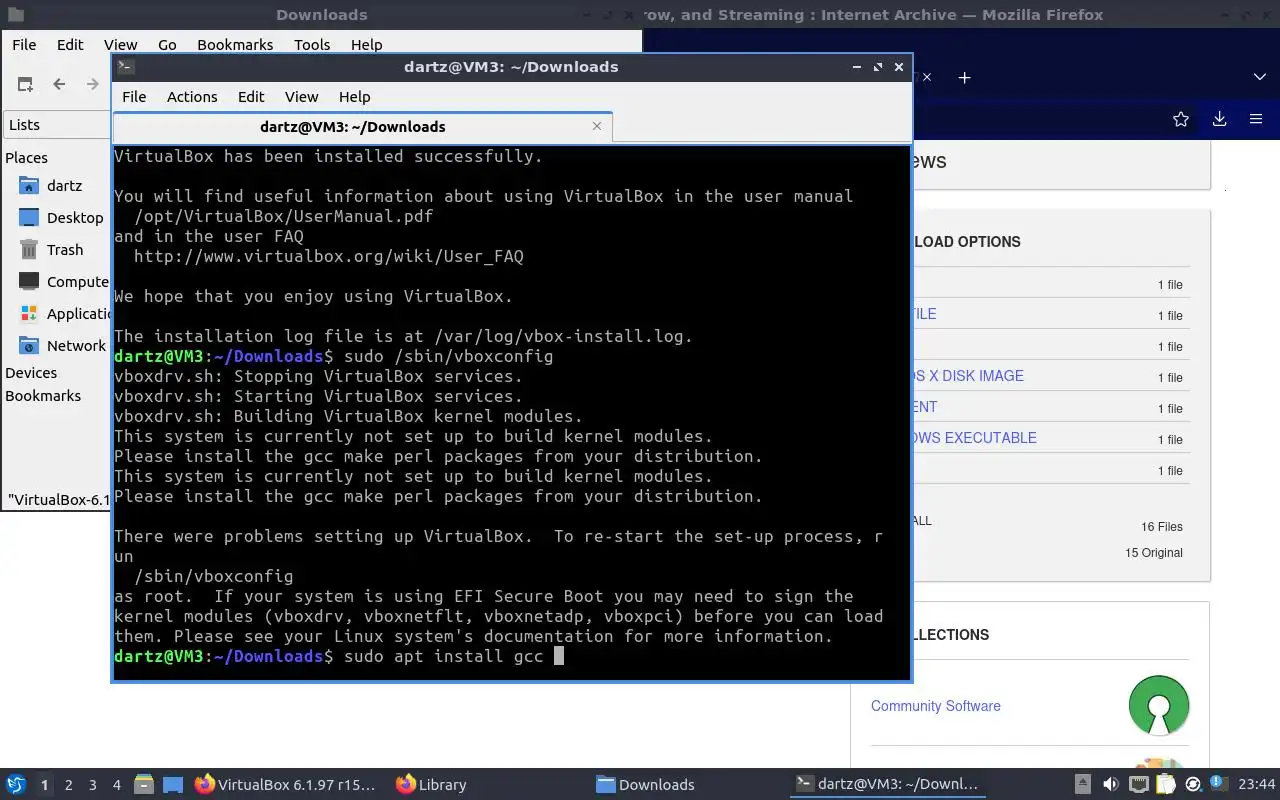Image resolution: width=1280 pixels, height=800 pixels.
Task: Launch file manager from panel quick launcher
Action: (x=144, y=785)
